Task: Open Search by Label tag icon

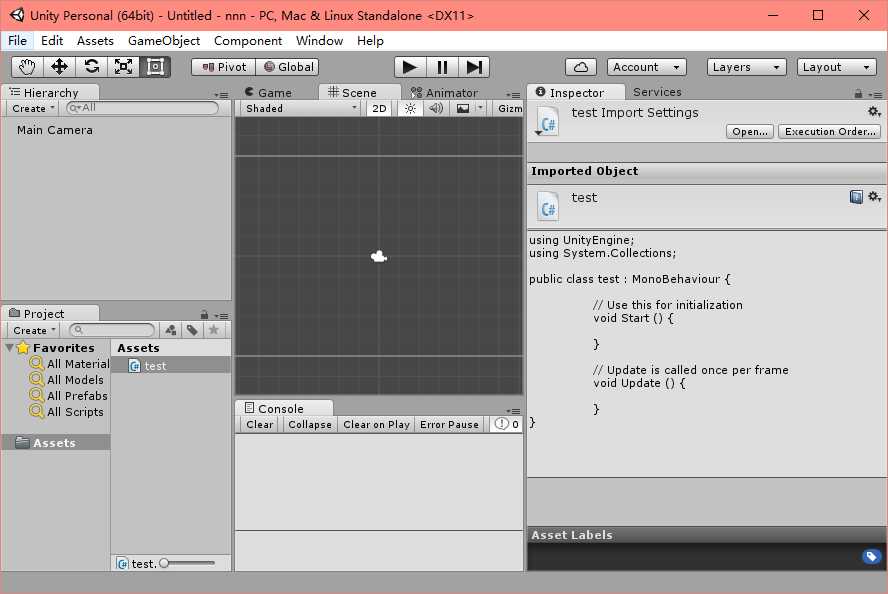Action: click(x=192, y=330)
